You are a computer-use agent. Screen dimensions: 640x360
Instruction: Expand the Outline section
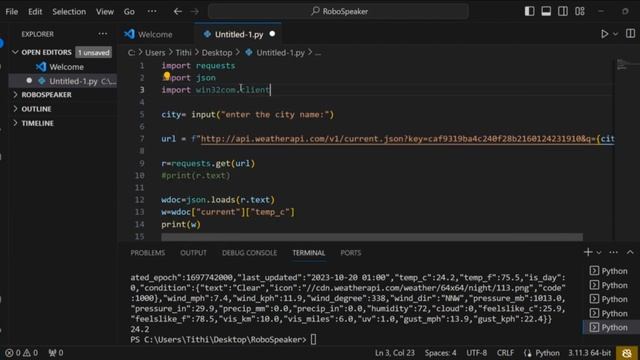click(36, 109)
